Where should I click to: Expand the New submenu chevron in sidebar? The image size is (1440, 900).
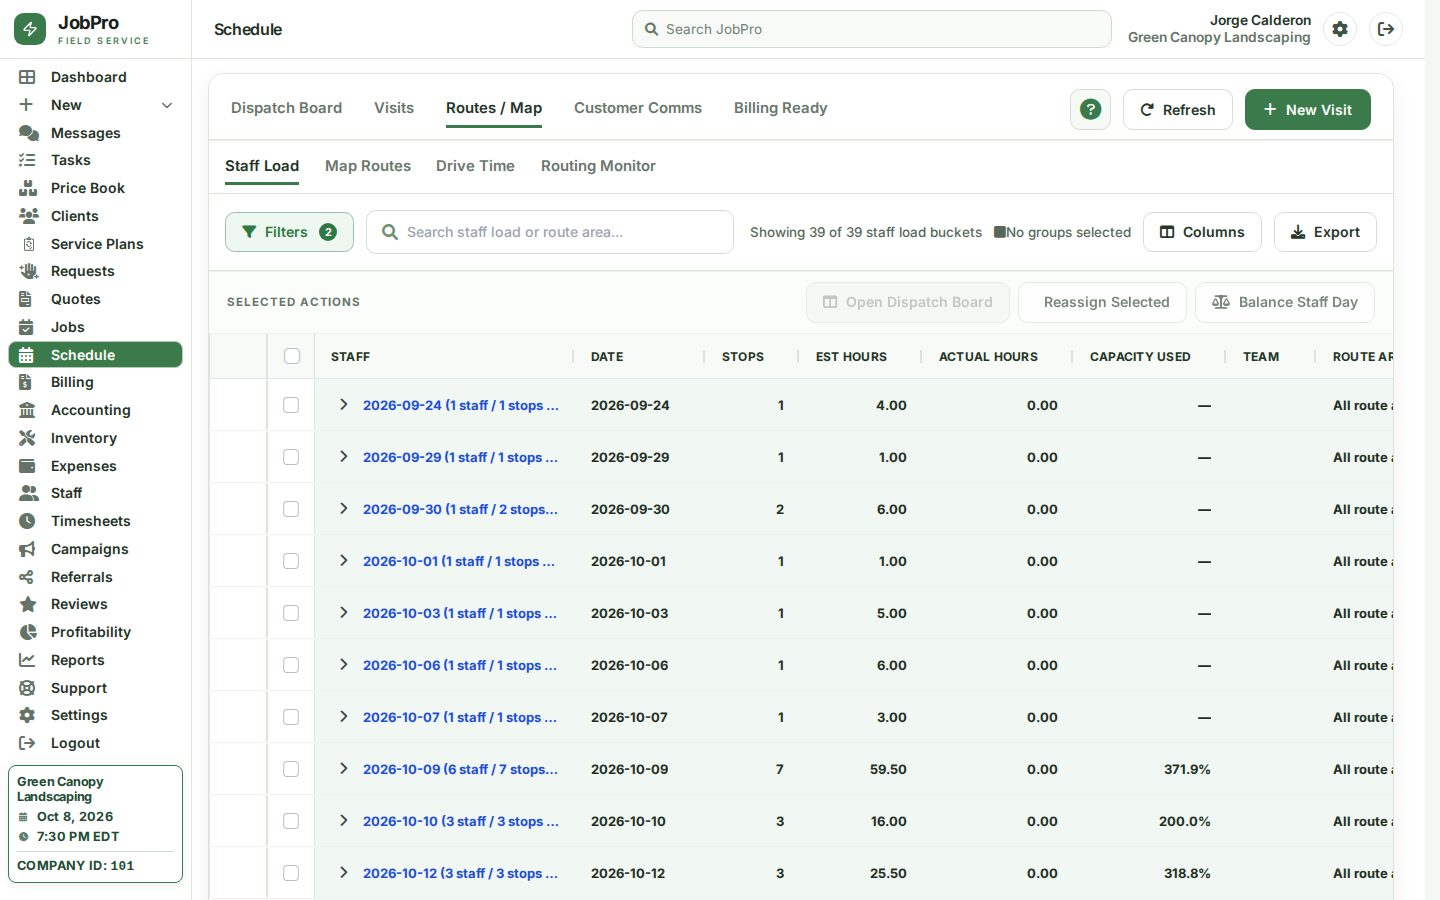click(x=167, y=105)
